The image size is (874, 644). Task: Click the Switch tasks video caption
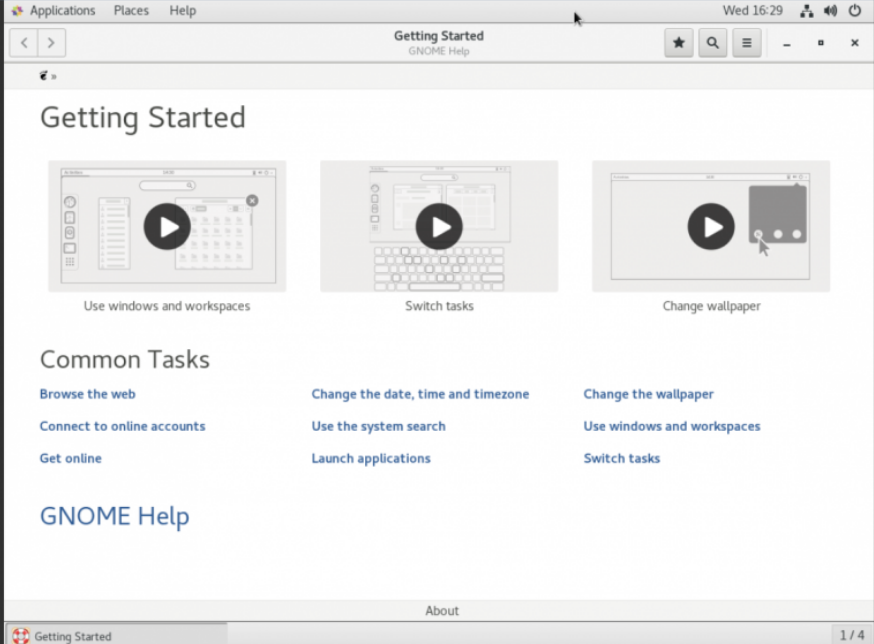(439, 306)
